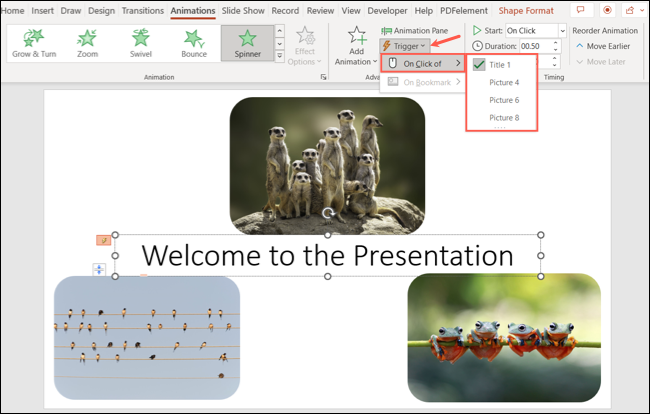Image resolution: width=650 pixels, height=414 pixels.
Task: Switch to the Developer ribbon tab
Action: click(x=387, y=11)
